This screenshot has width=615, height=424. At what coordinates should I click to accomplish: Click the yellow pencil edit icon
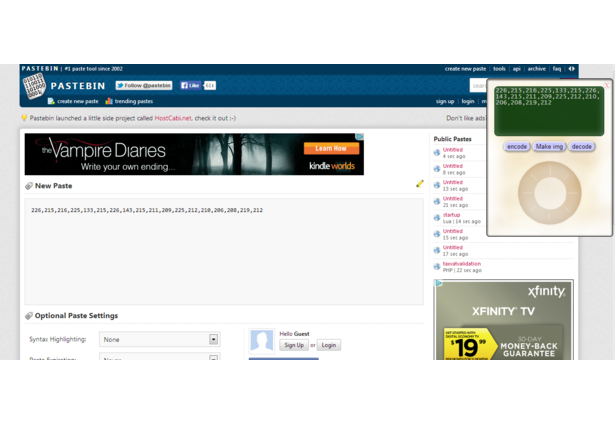click(420, 184)
